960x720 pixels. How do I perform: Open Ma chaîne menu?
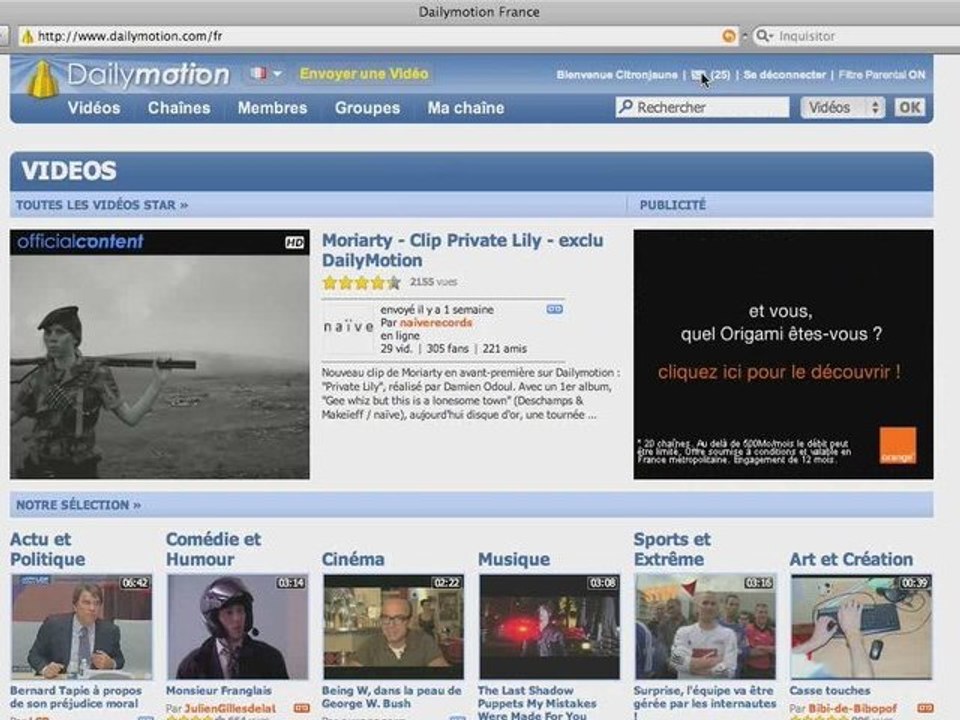click(466, 108)
